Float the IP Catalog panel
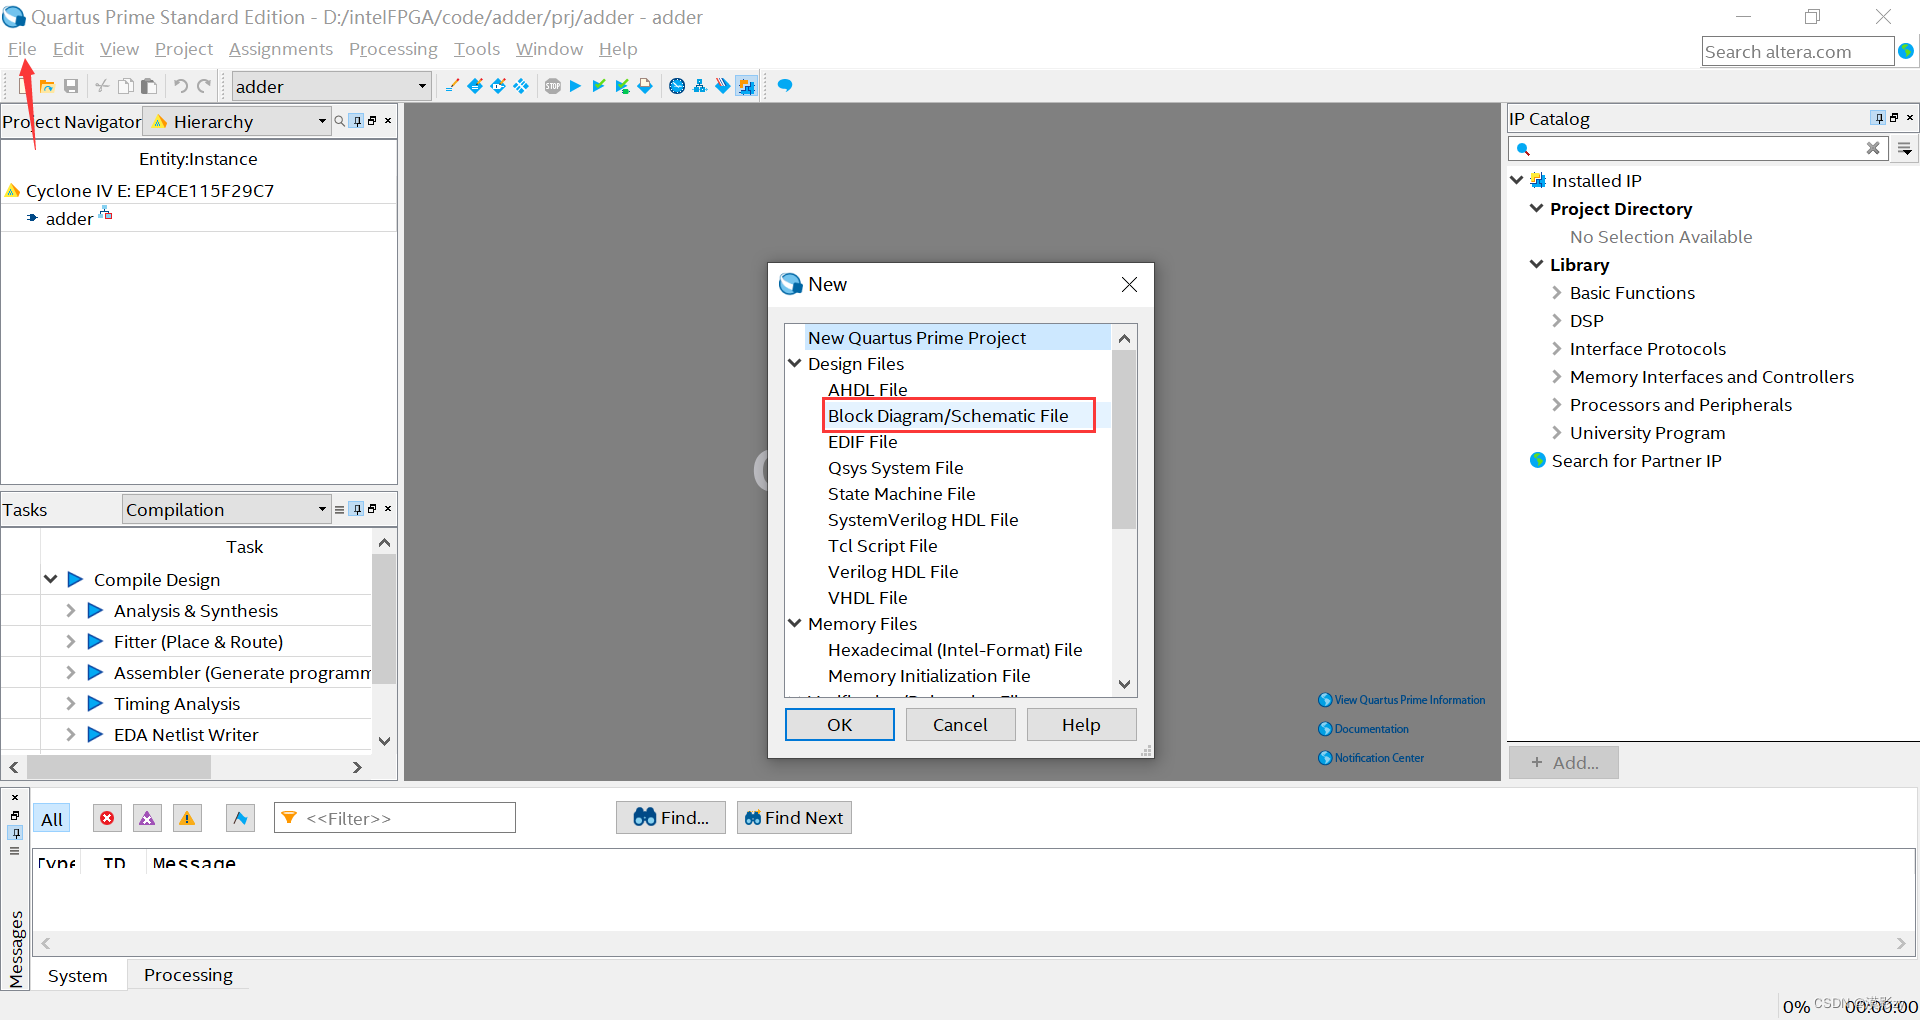1920x1020 pixels. click(x=1894, y=118)
